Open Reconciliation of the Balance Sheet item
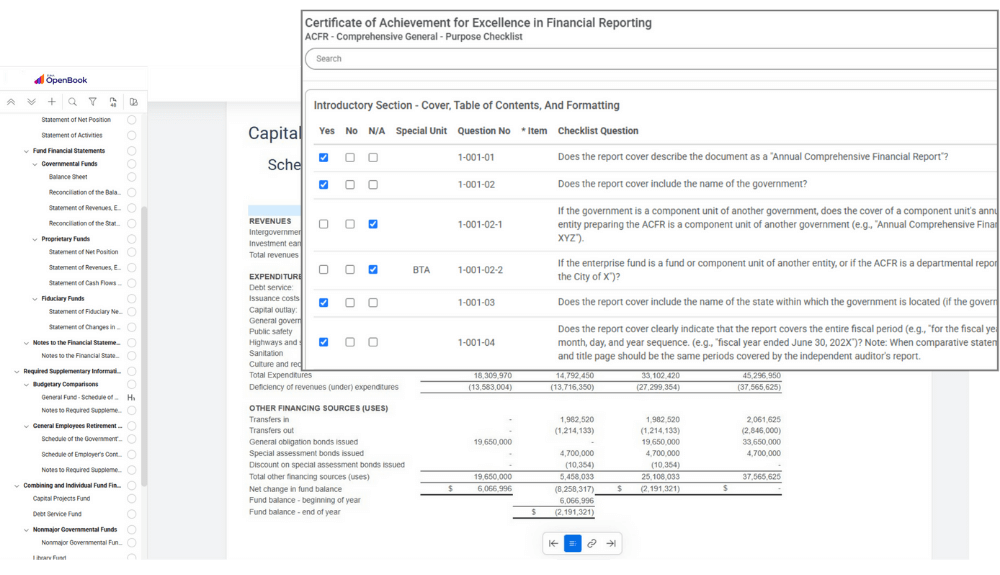The image size is (1000, 575). 85,193
